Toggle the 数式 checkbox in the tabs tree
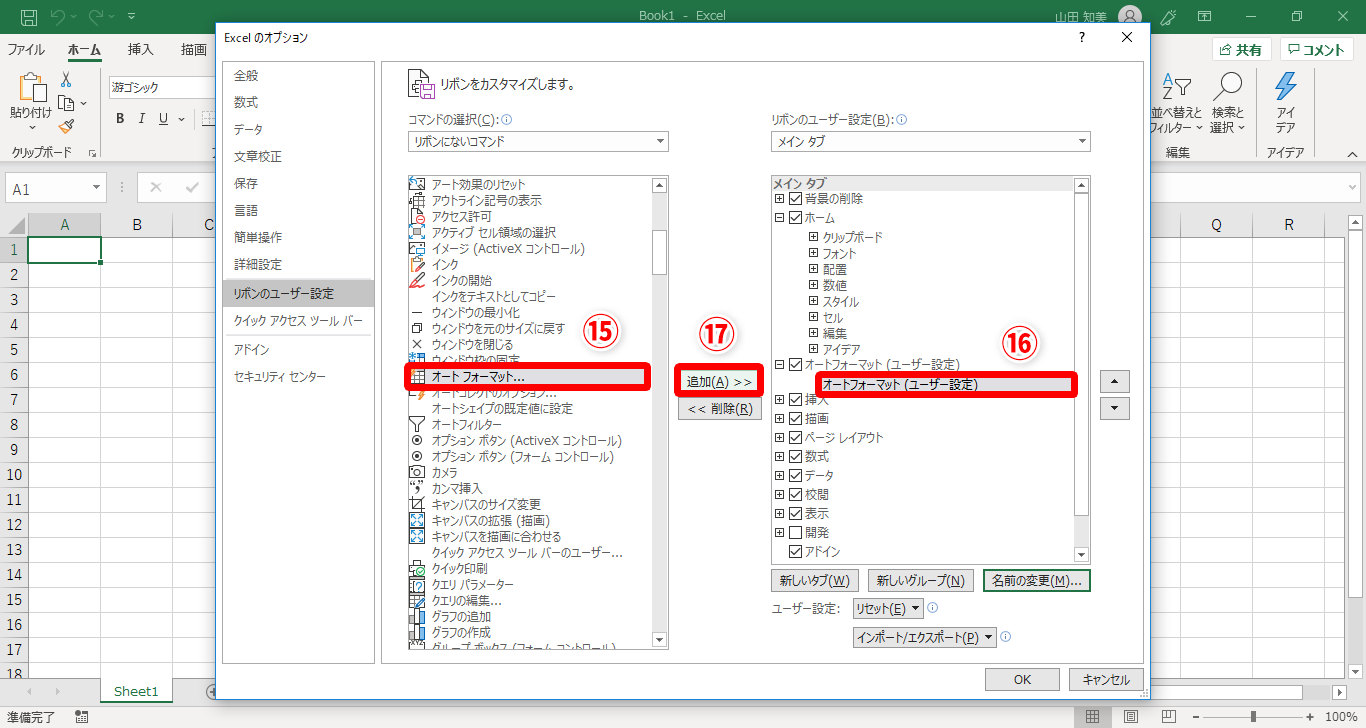The height and width of the screenshot is (728, 1366). tap(796, 456)
